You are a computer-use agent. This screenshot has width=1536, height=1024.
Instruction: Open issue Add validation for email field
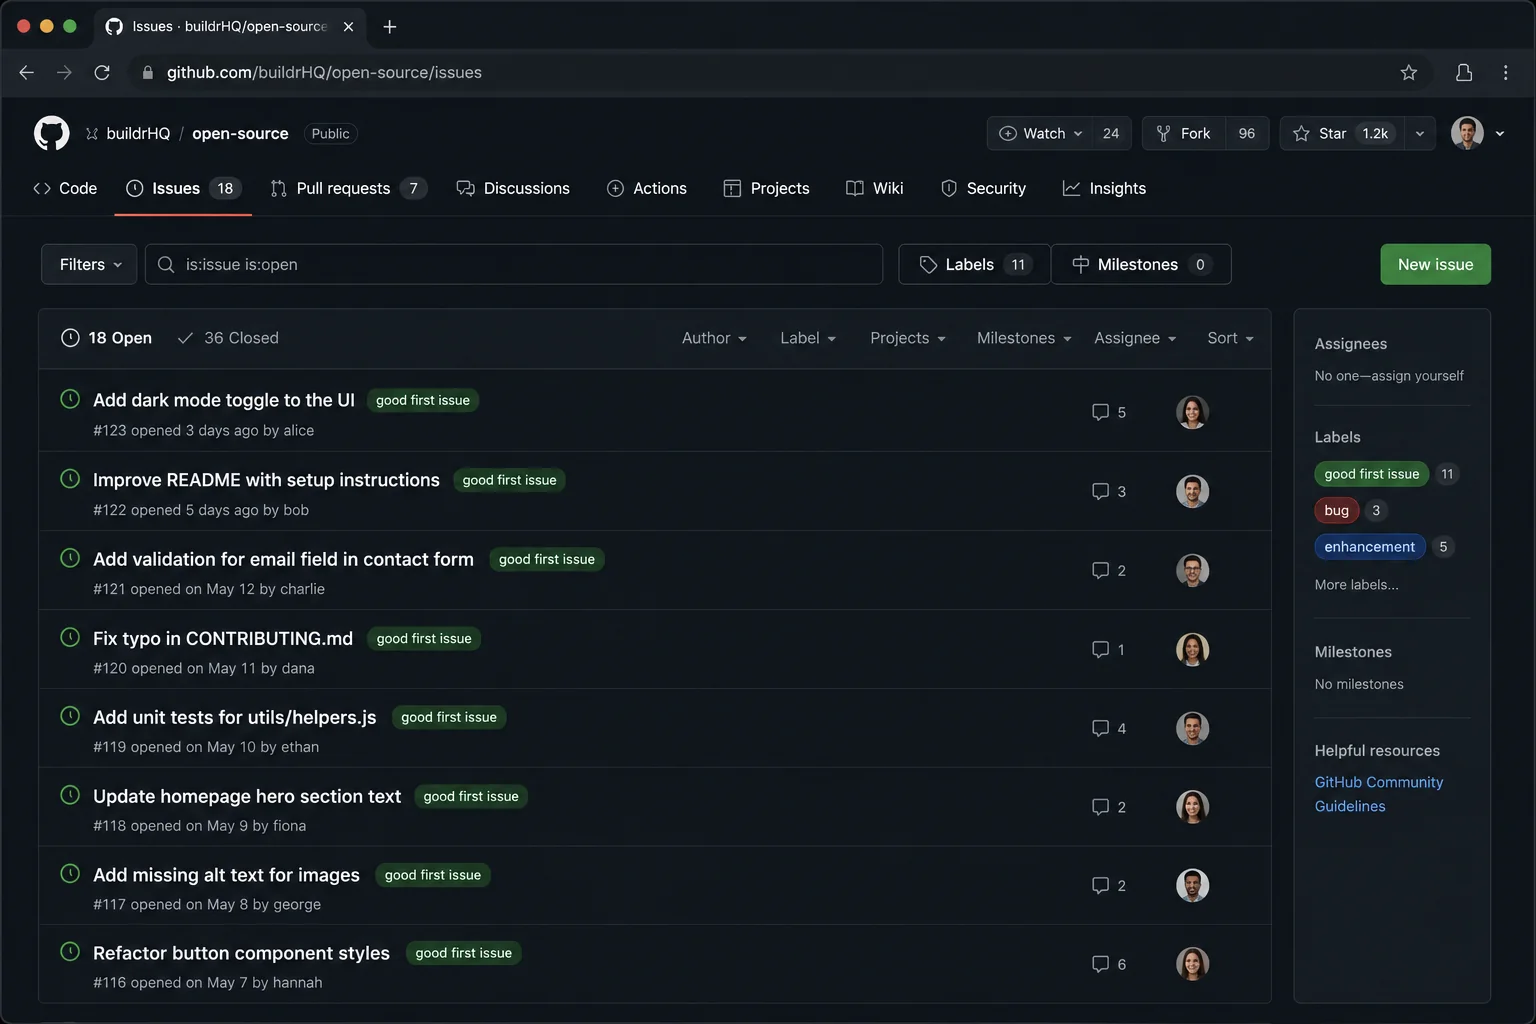(283, 559)
